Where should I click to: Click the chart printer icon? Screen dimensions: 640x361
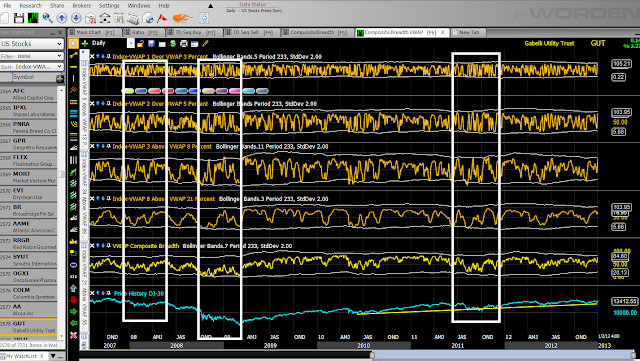(184, 44)
